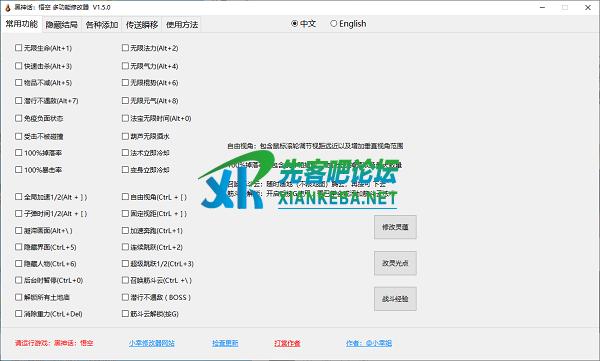600x361 pixels.
Task: Click the 战斗经验 button
Action: pos(395,299)
